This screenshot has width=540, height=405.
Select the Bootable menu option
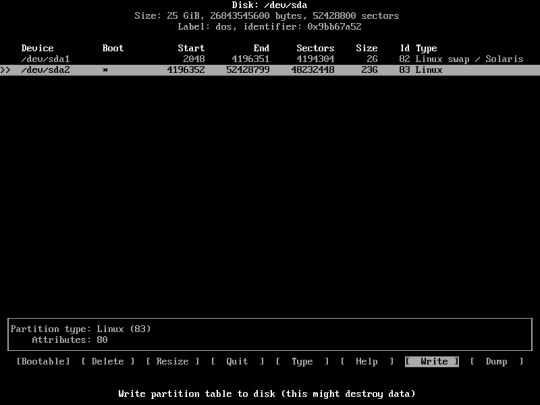43,361
